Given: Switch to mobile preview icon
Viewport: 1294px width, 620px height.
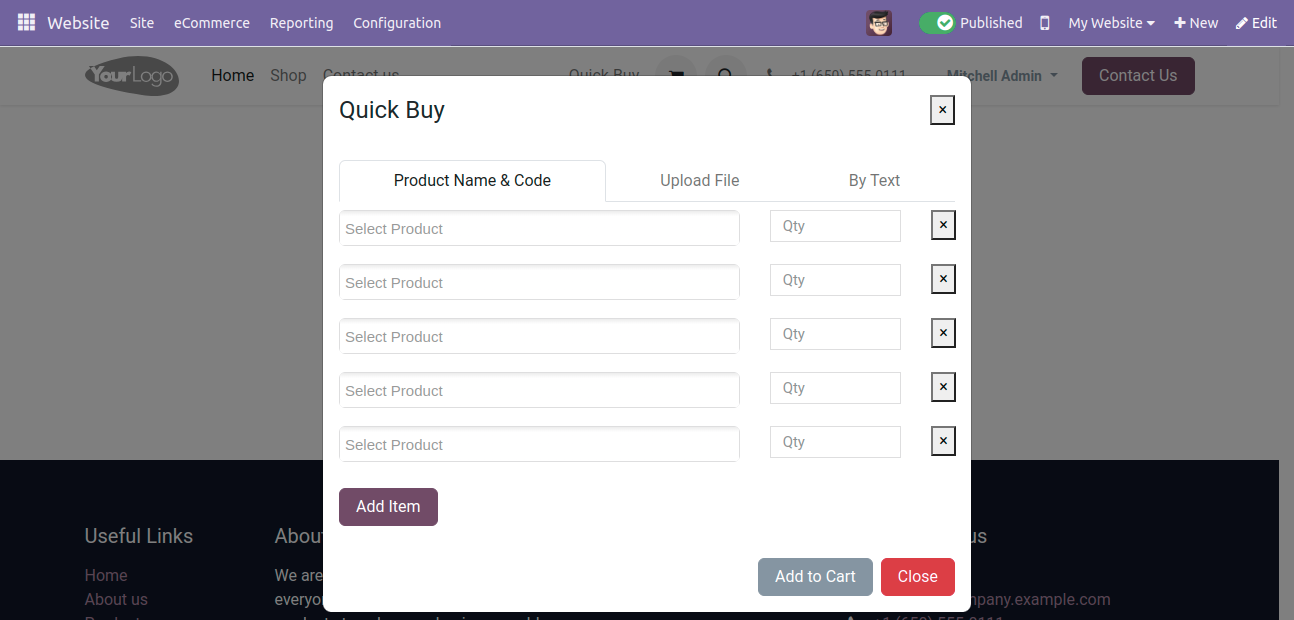Looking at the screenshot, I should pos(1045,23).
